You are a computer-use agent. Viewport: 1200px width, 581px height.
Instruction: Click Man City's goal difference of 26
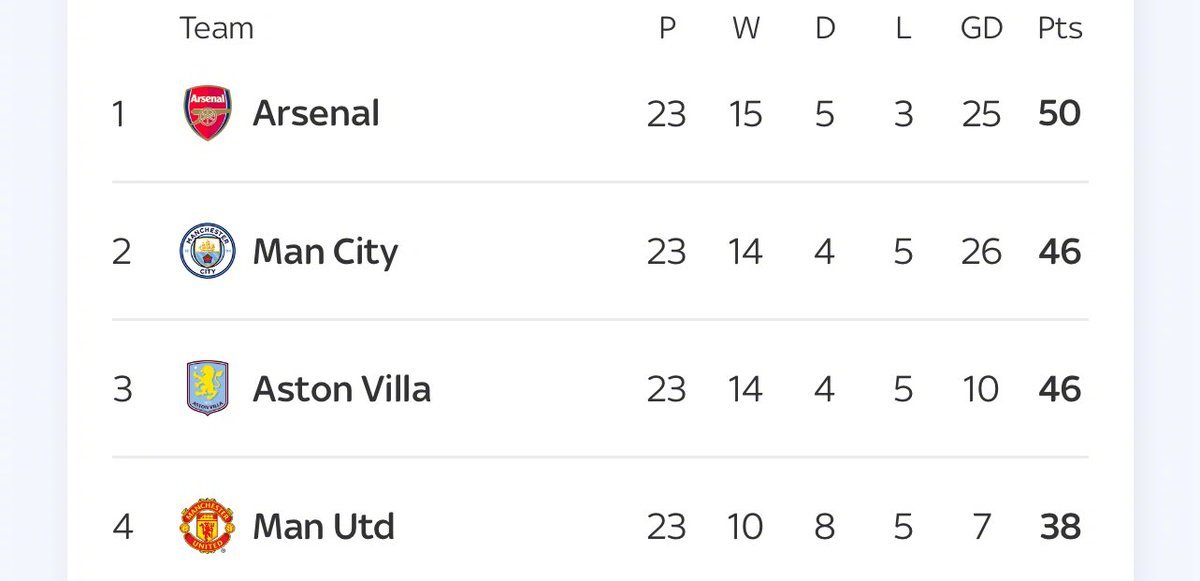click(x=981, y=251)
